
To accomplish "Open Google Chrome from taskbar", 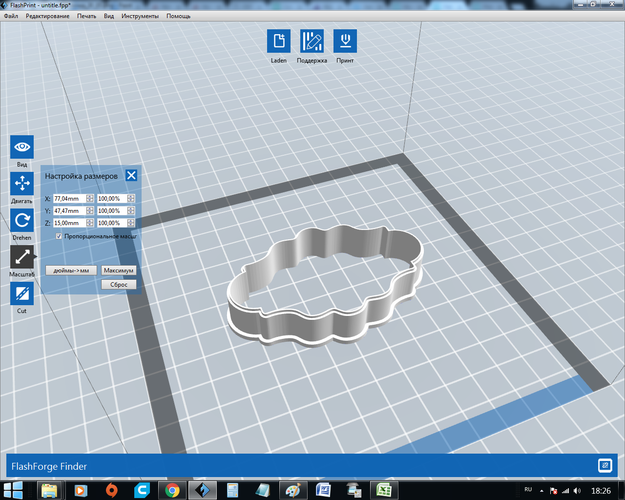I will (172, 490).
